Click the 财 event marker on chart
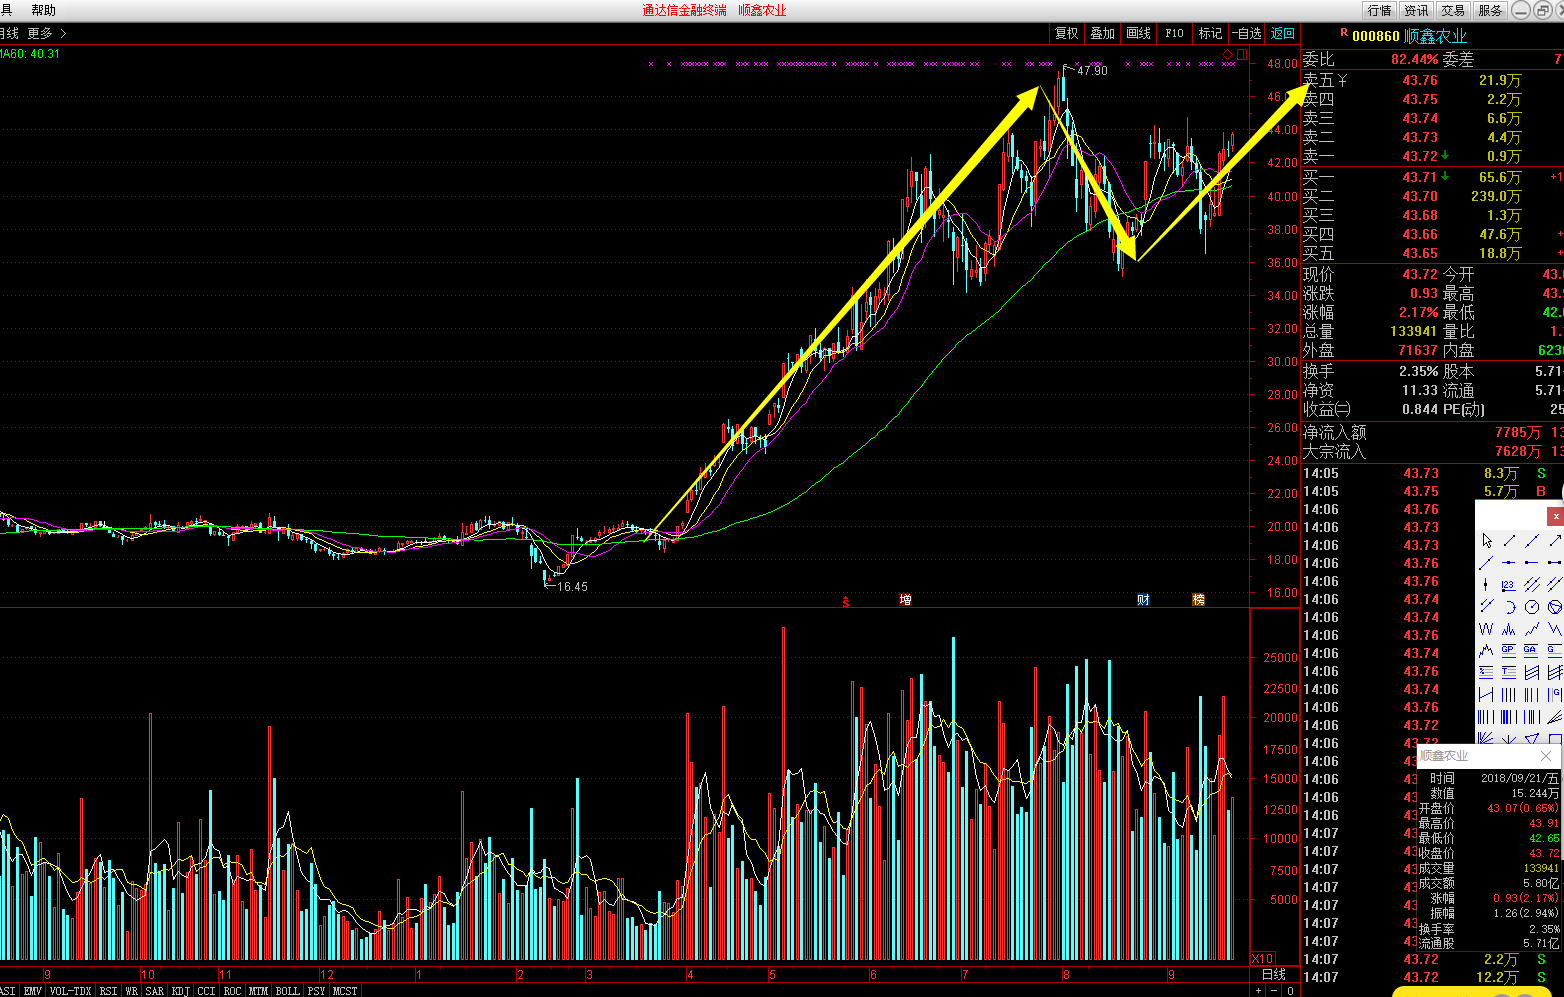Image resolution: width=1564 pixels, height=997 pixels. click(1143, 599)
